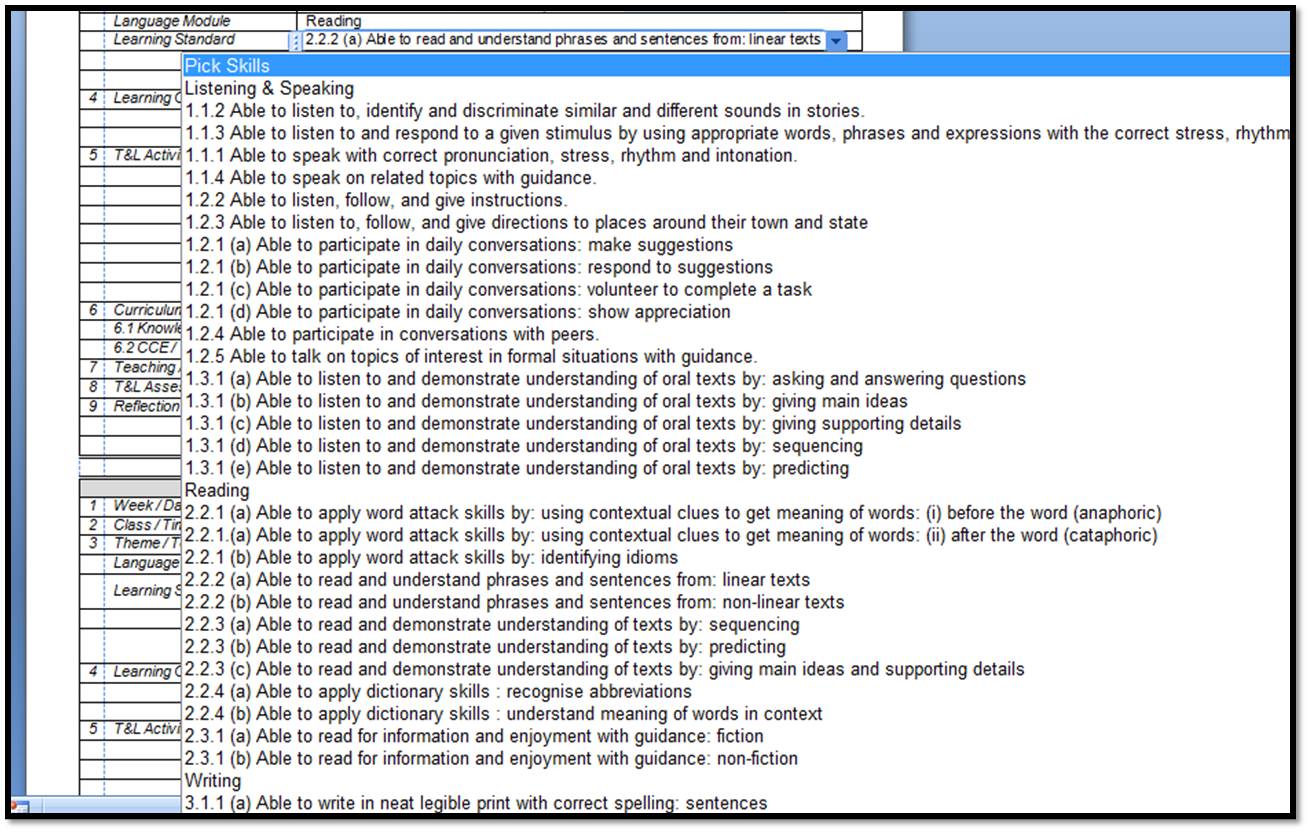Select 2.3.1 (b) read for enjoyment: non-fiction
The width and height of the screenshot is (1309, 832).
tap(491, 758)
